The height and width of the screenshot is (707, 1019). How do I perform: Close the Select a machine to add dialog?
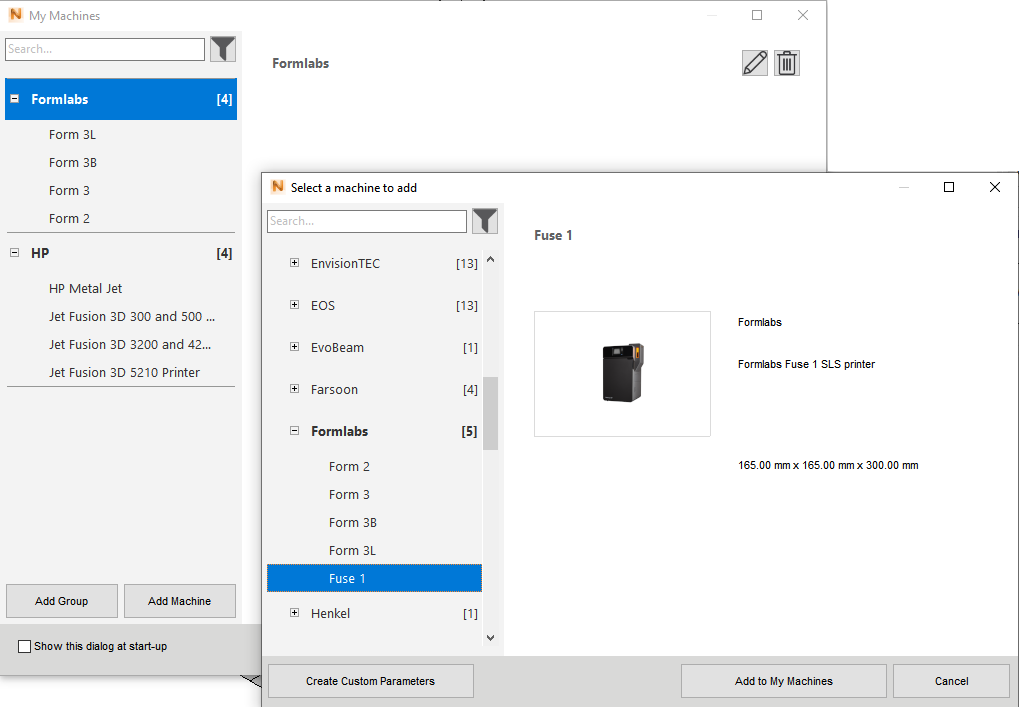tap(994, 187)
